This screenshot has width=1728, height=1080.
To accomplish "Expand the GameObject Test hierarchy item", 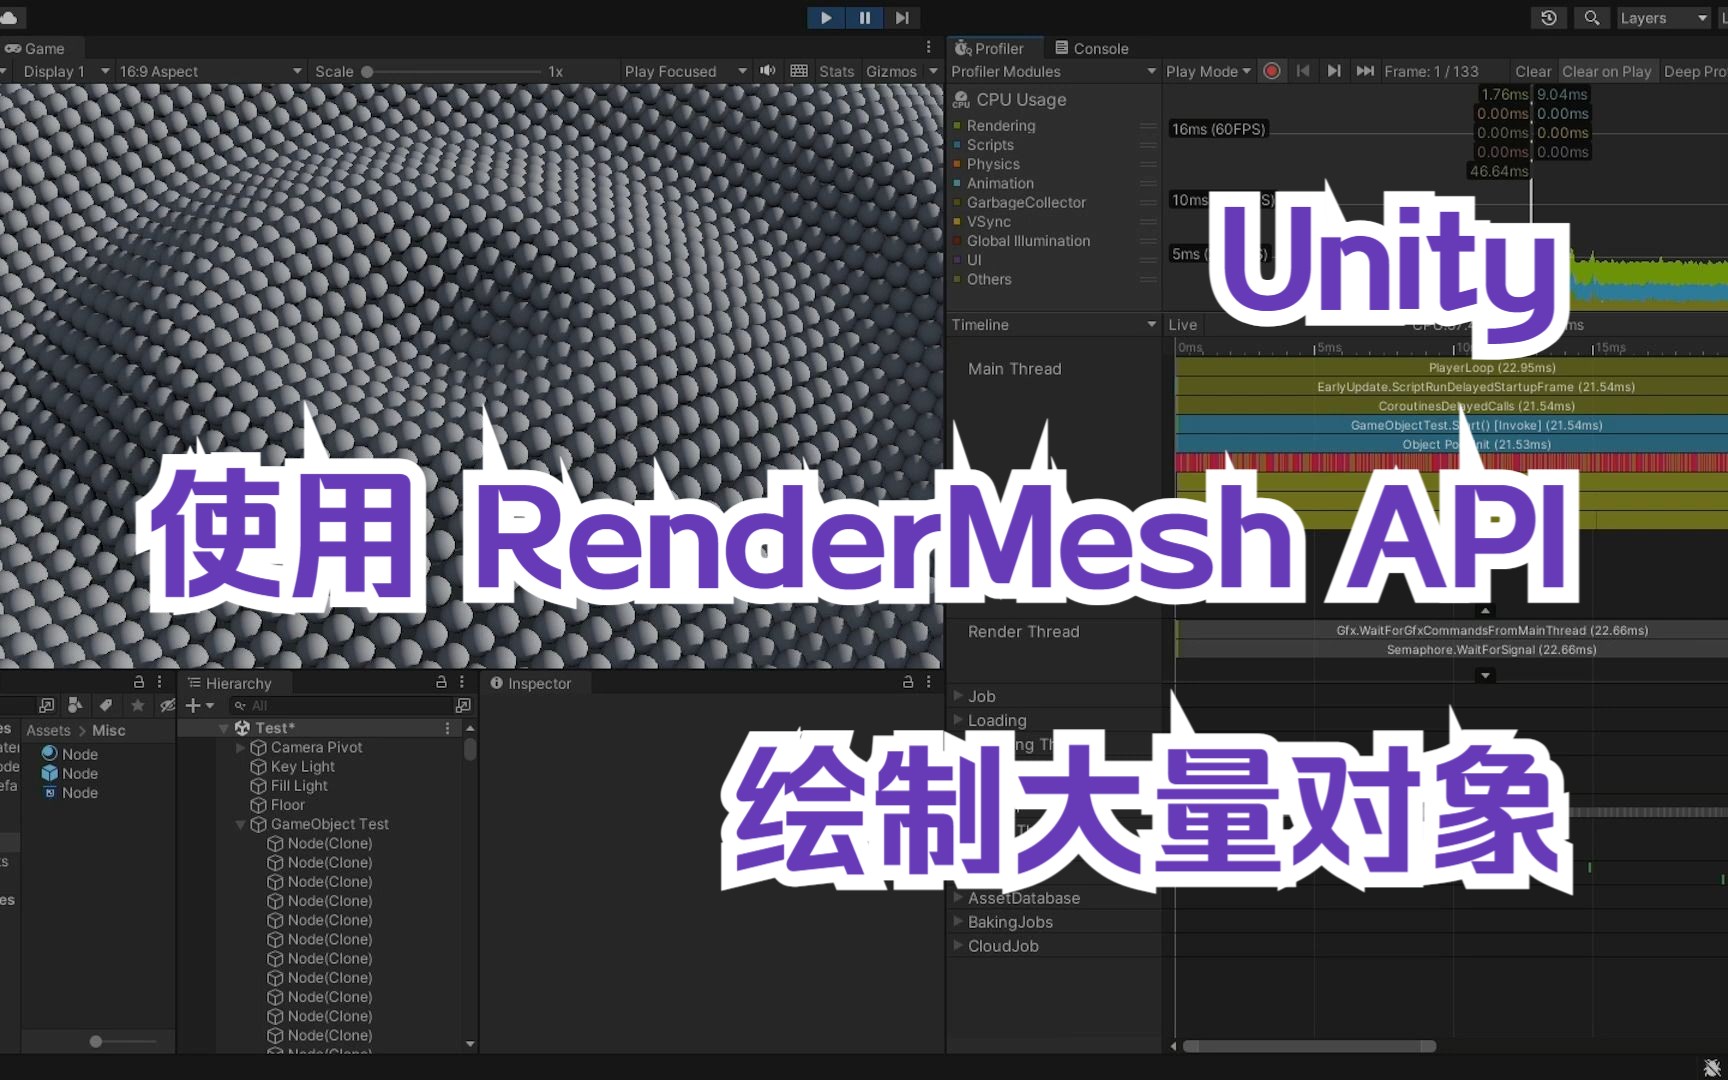I will (240, 824).
